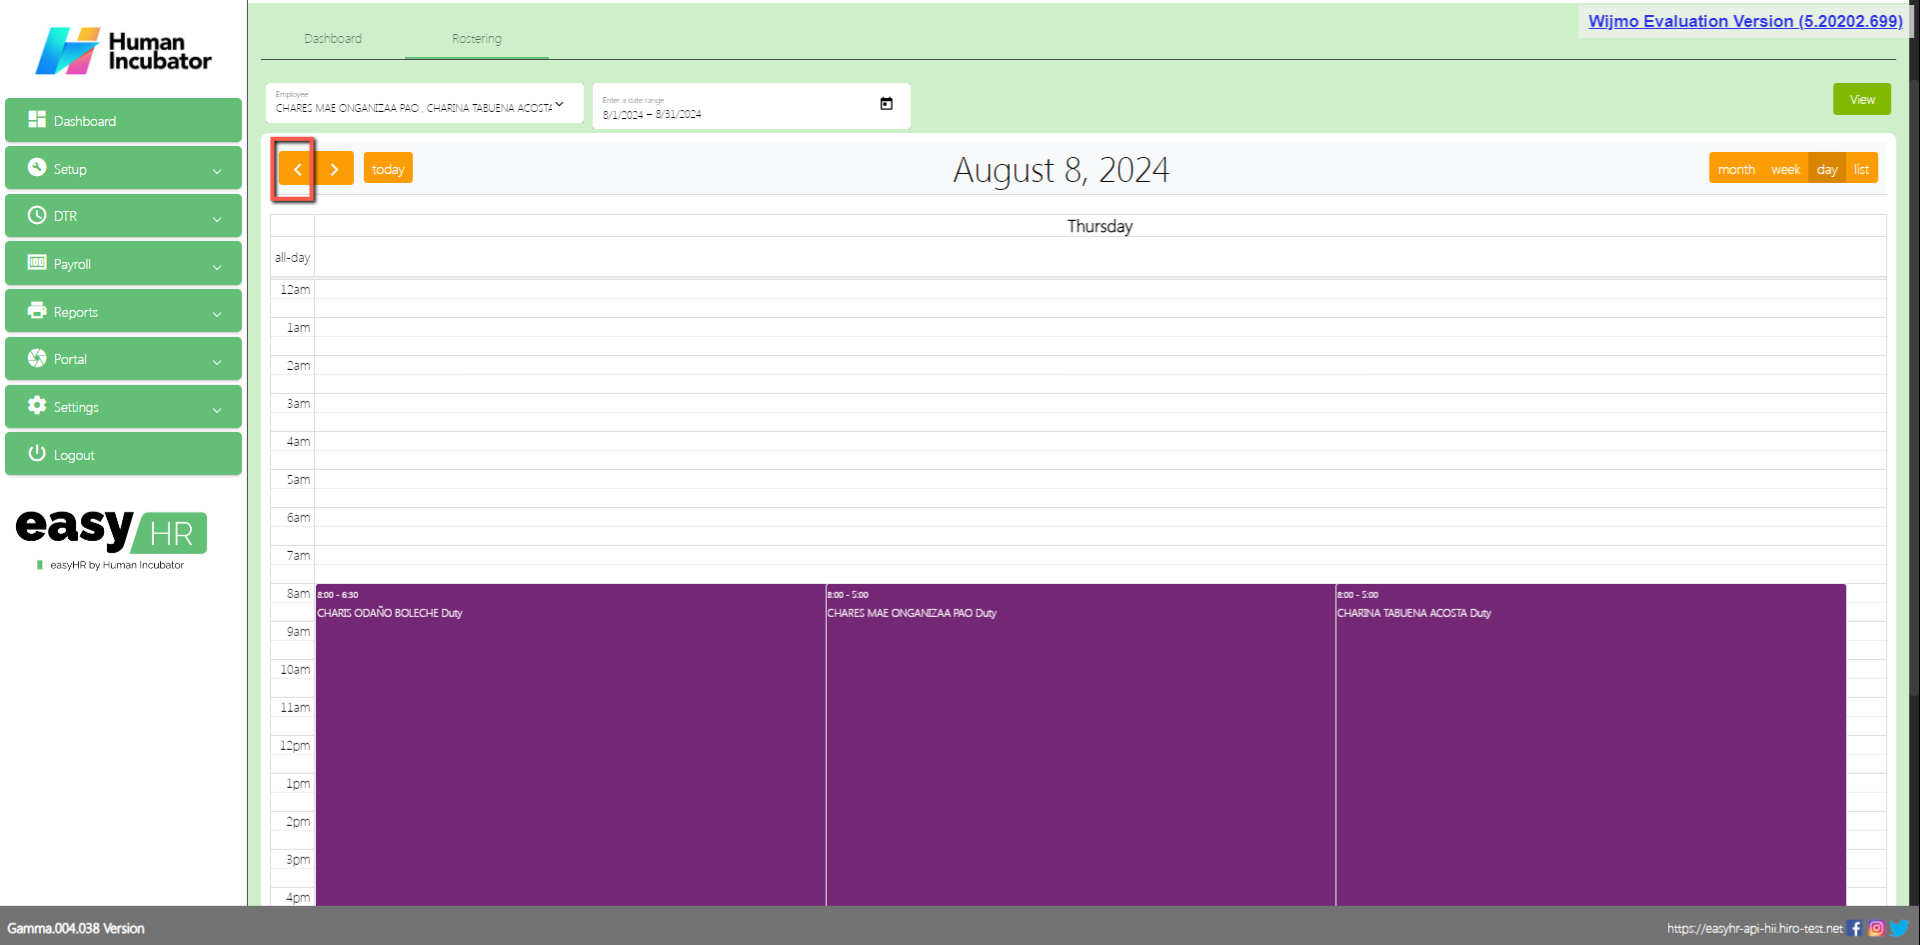This screenshot has width=1920, height=945.
Task: Click the green View button
Action: pos(1862,99)
